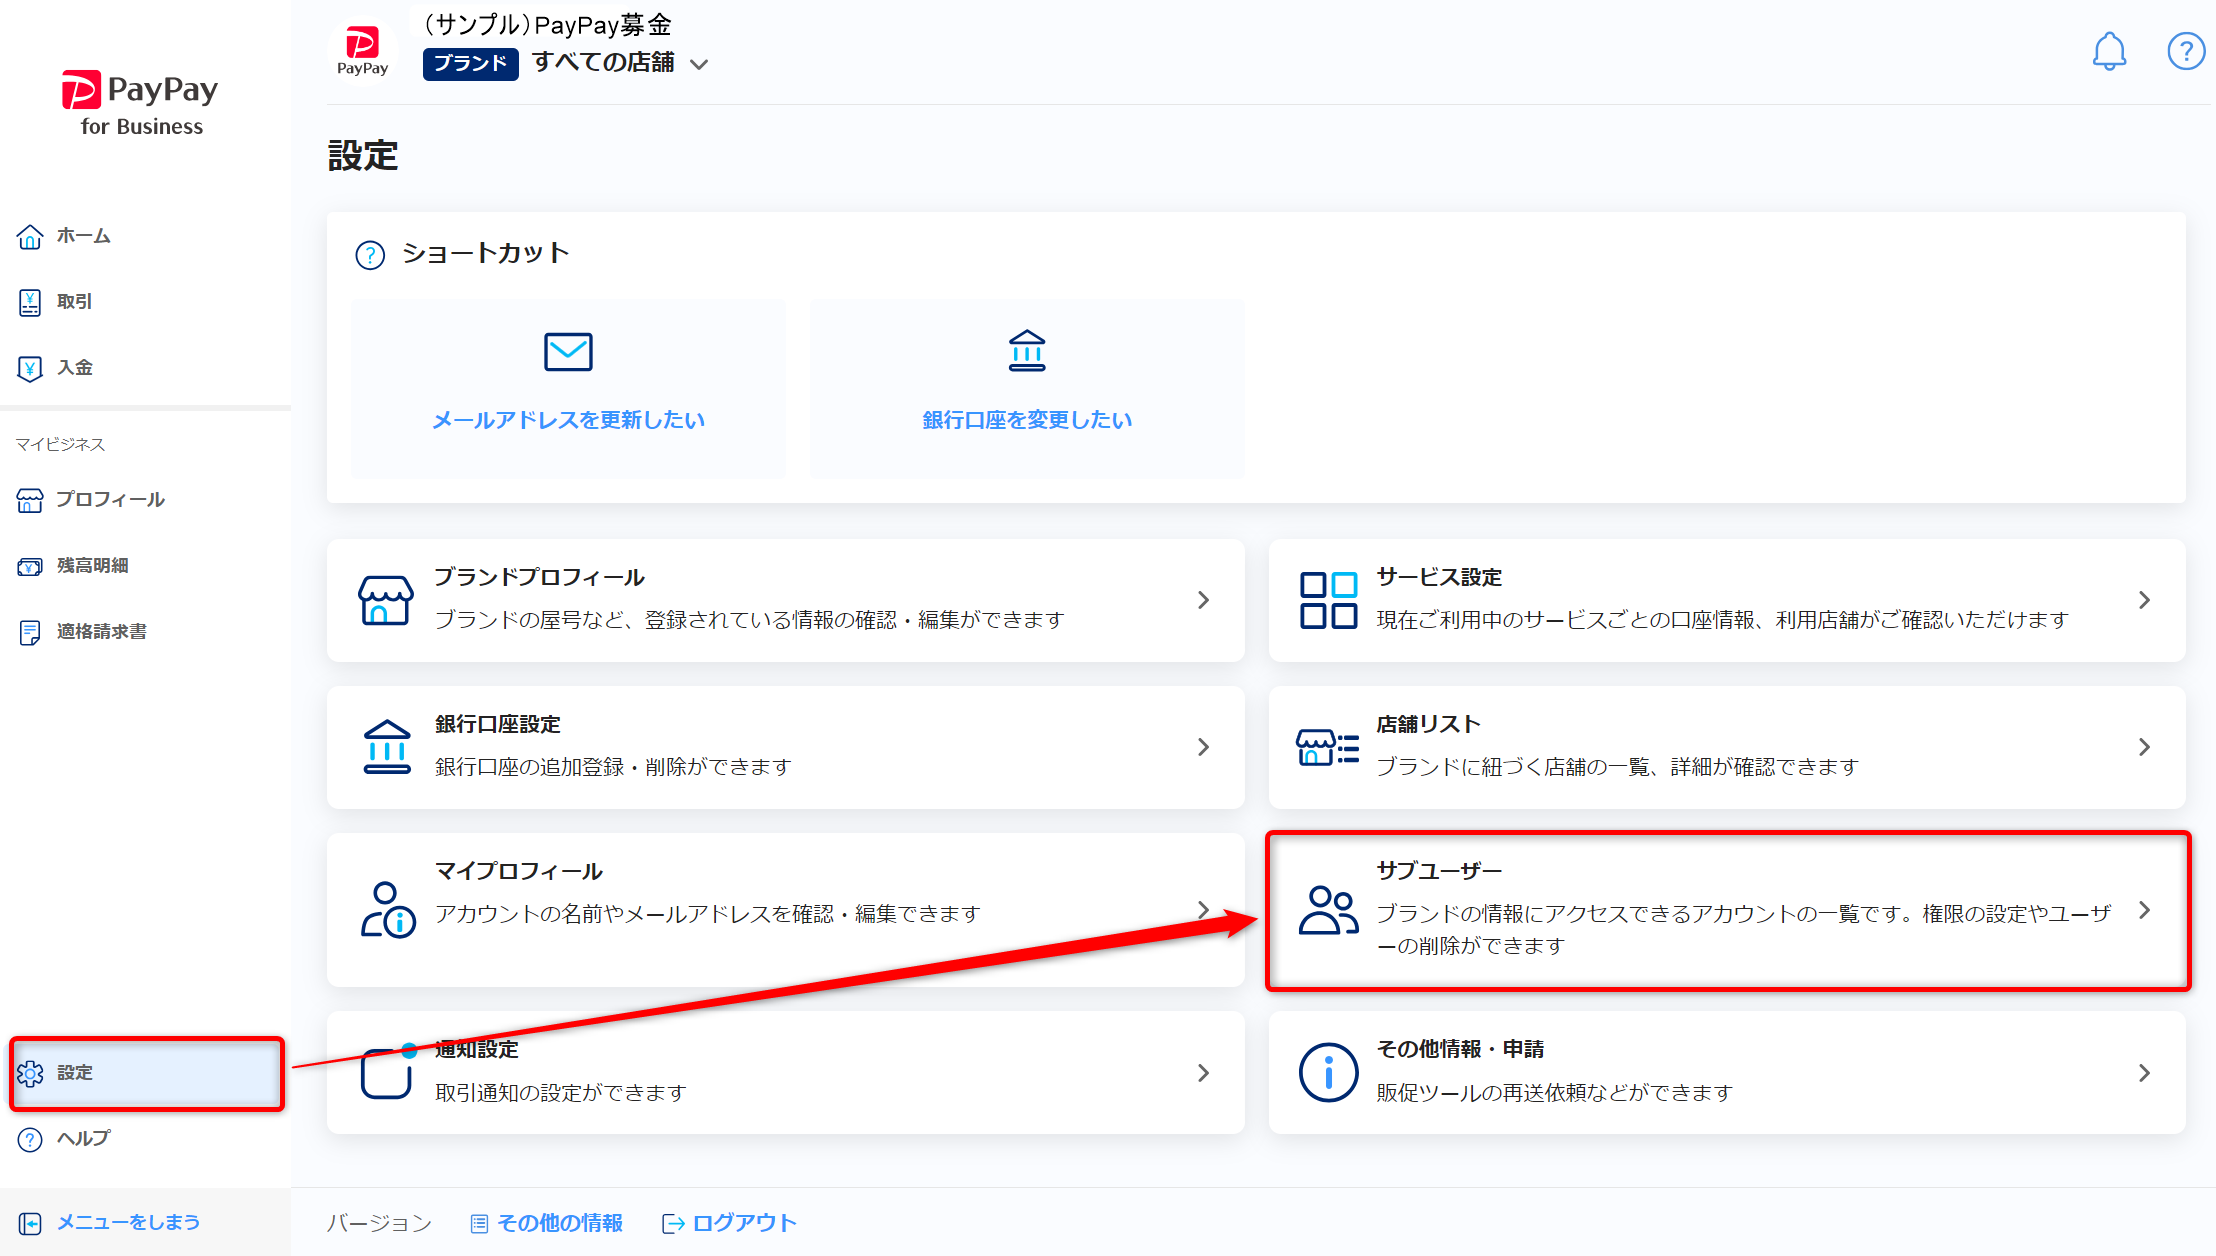
Task: Click the 適格請求書 invoice icon
Action: tap(30, 632)
